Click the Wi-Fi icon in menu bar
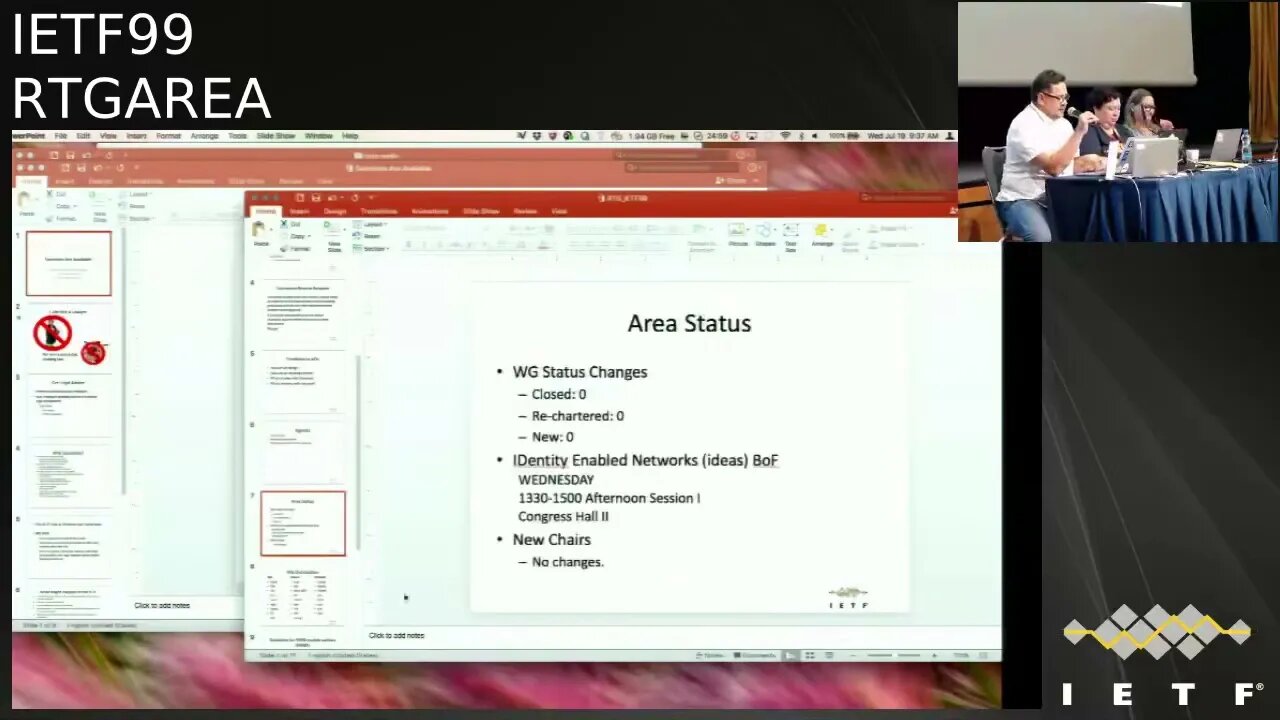Image resolution: width=1280 pixels, height=720 pixels. [x=785, y=135]
